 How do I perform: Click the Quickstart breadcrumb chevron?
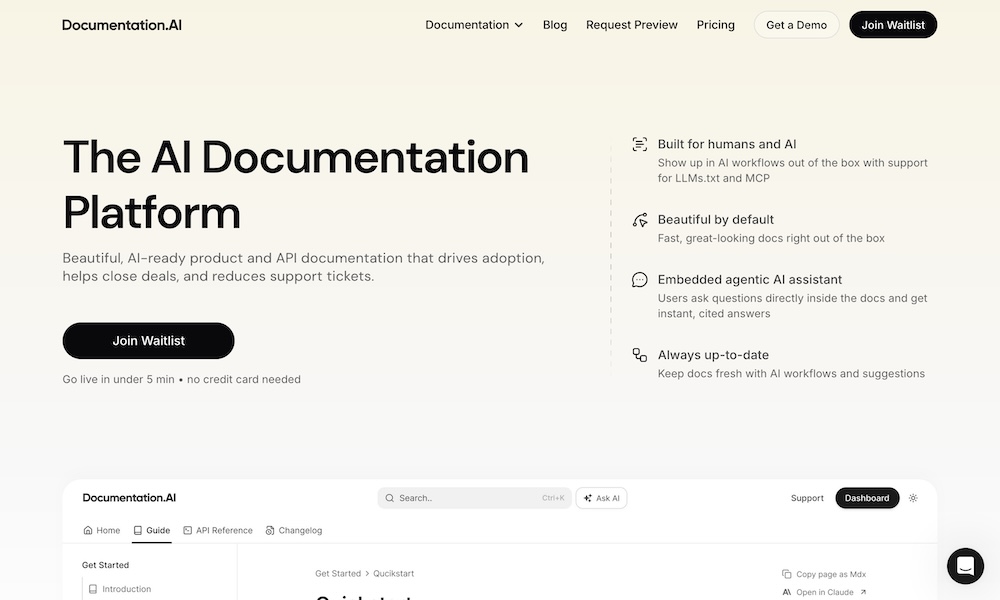[x=366, y=573]
